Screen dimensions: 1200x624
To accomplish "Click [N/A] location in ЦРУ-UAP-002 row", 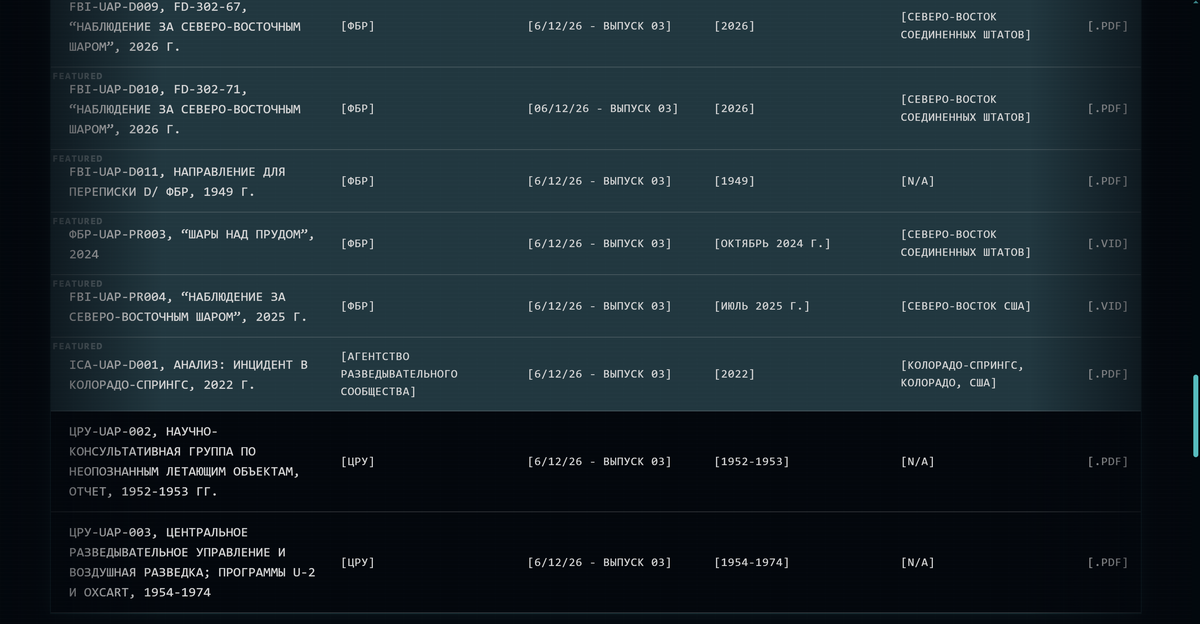I will click(x=918, y=461).
